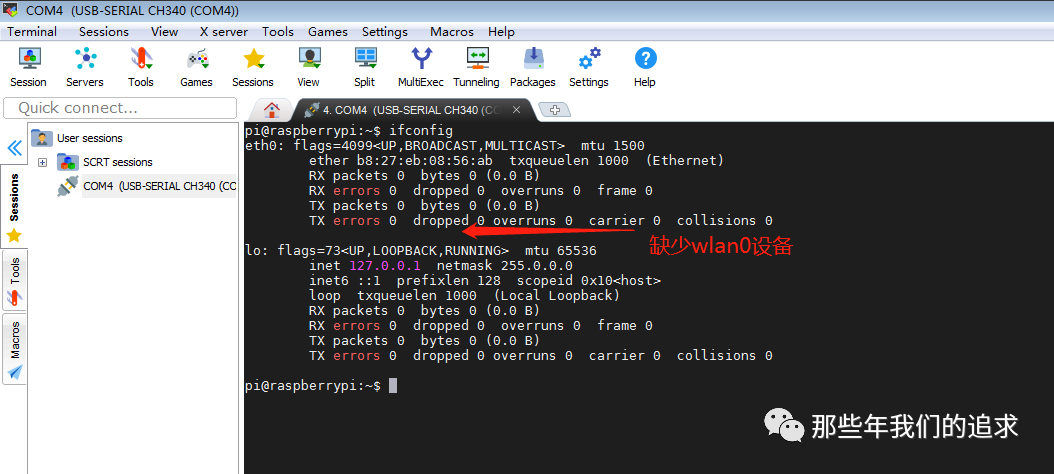Switch to the Sessions side tab
This screenshot has width=1054, height=474.
pyautogui.click(x=14, y=207)
